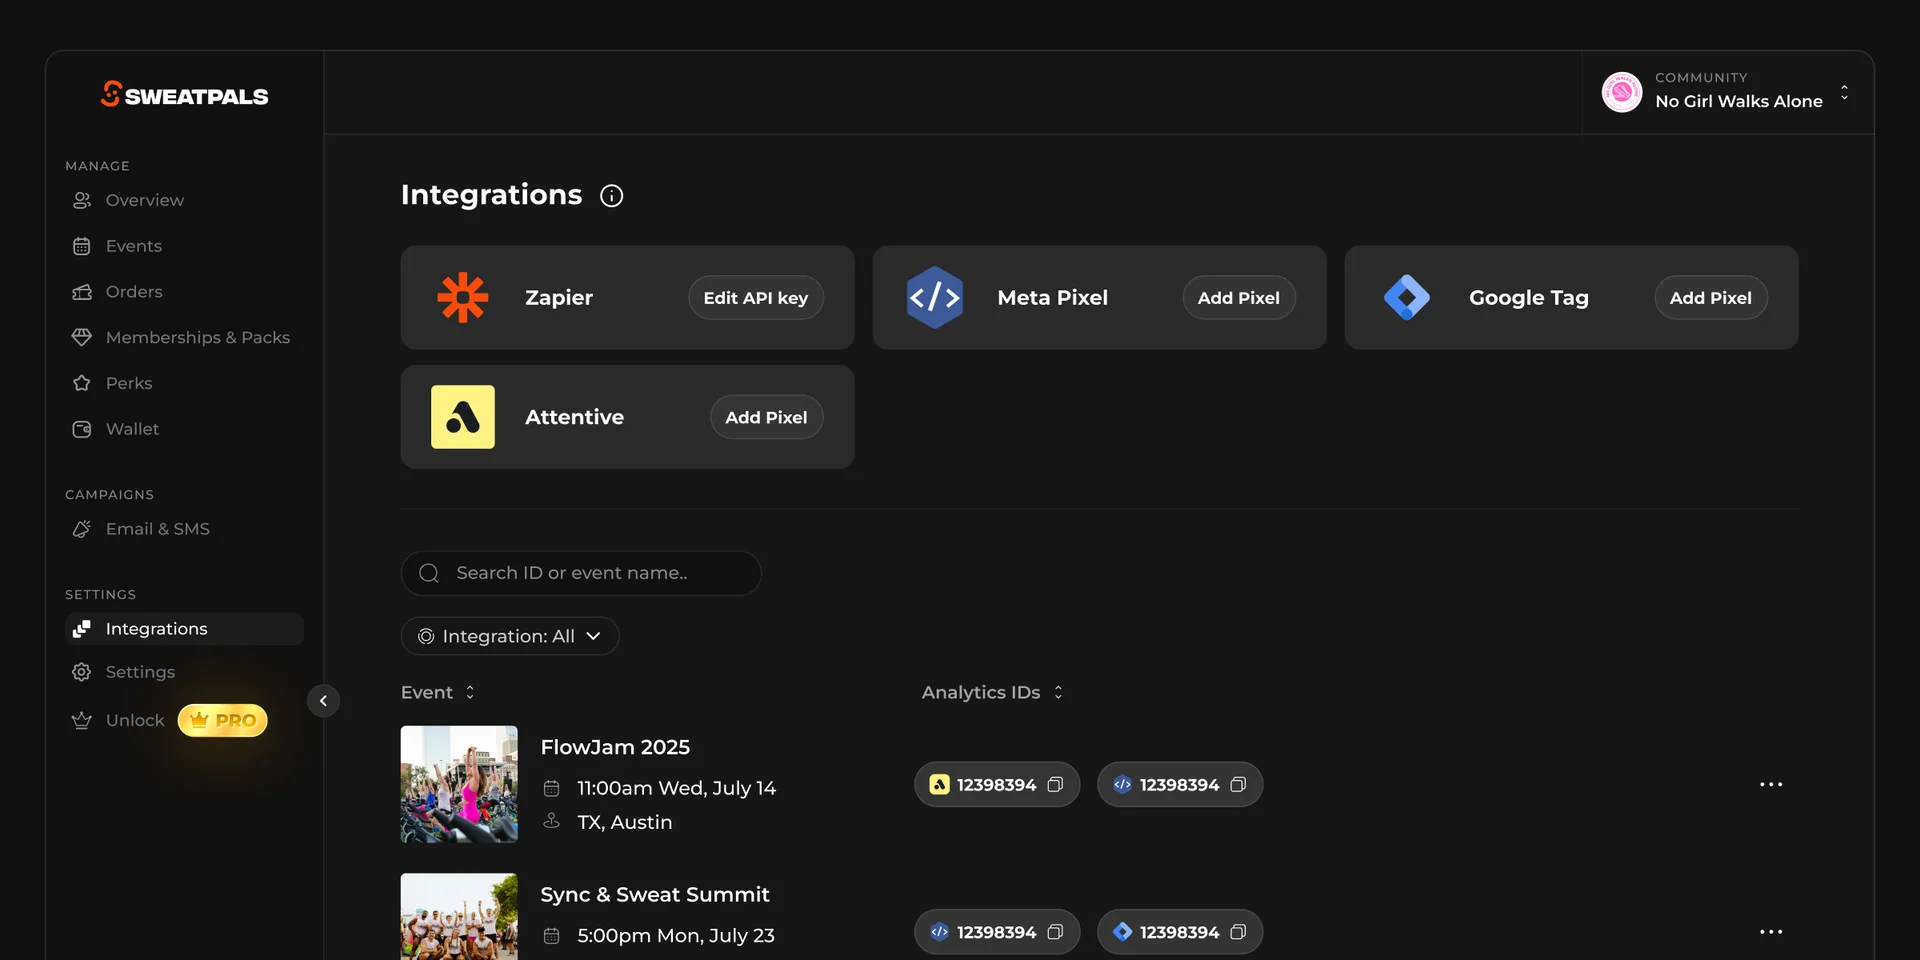
Task: Click Add Pixel for Google Tag
Action: coord(1710,298)
